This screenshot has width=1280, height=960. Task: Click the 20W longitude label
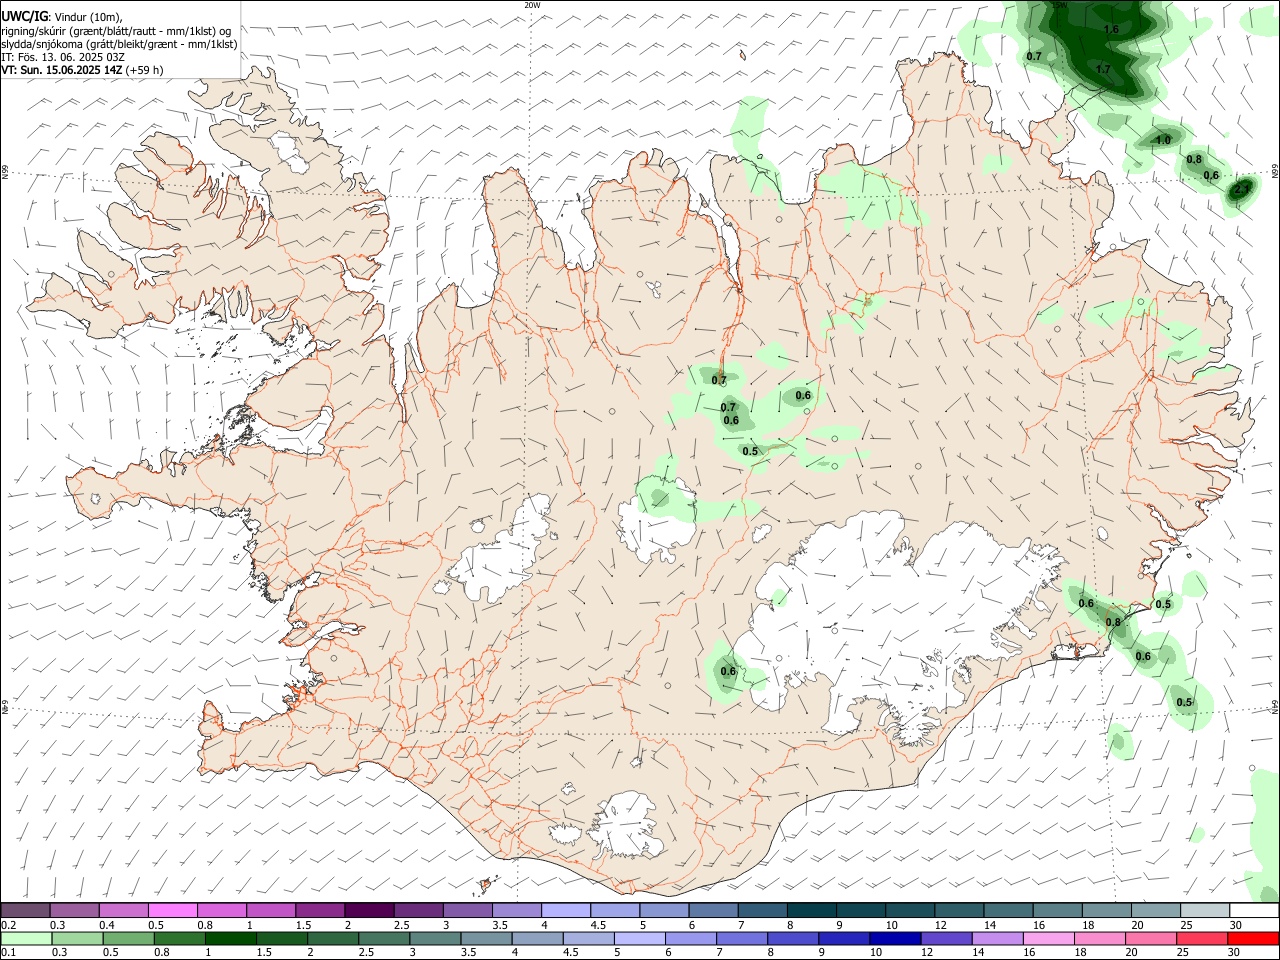pyautogui.click(x=532, y=5)
